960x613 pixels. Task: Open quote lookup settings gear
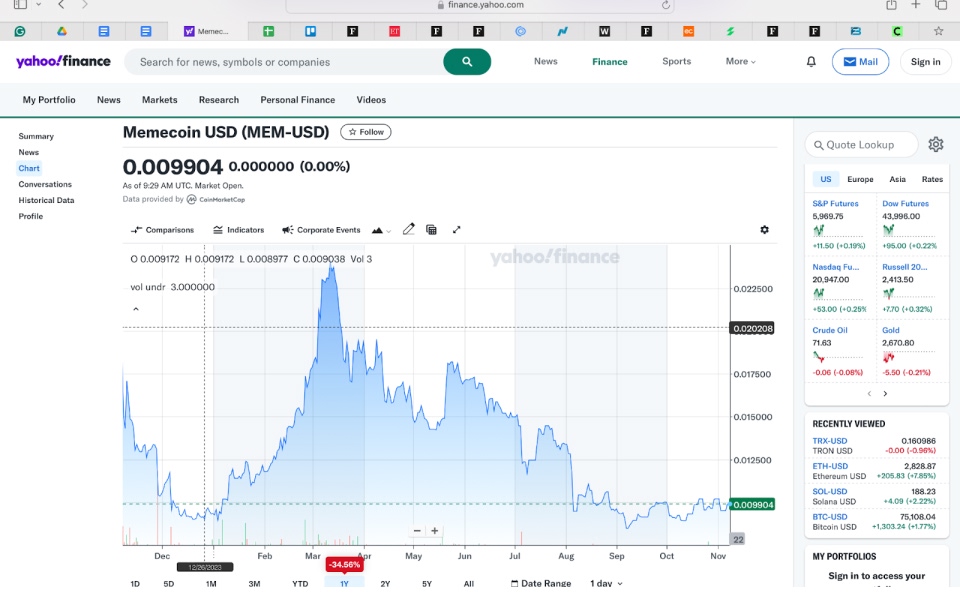pos(936,145)
